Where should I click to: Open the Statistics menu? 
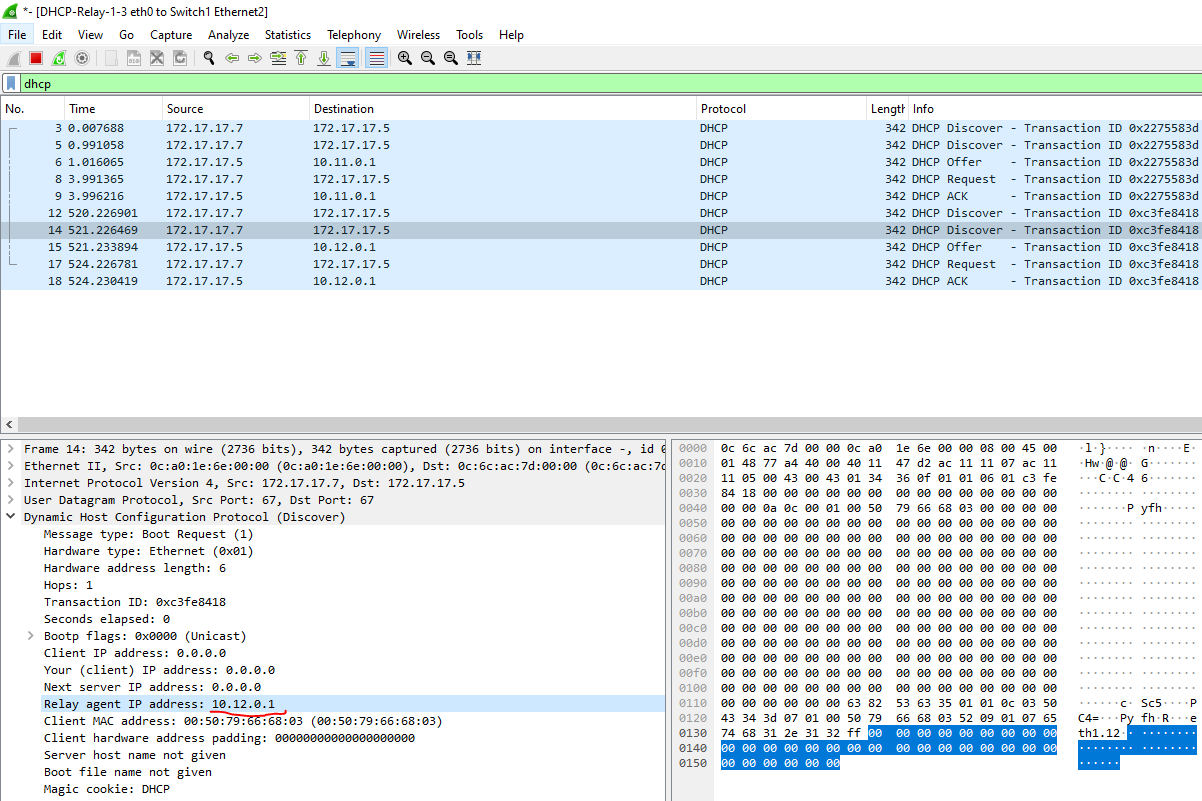click(287, 34)
